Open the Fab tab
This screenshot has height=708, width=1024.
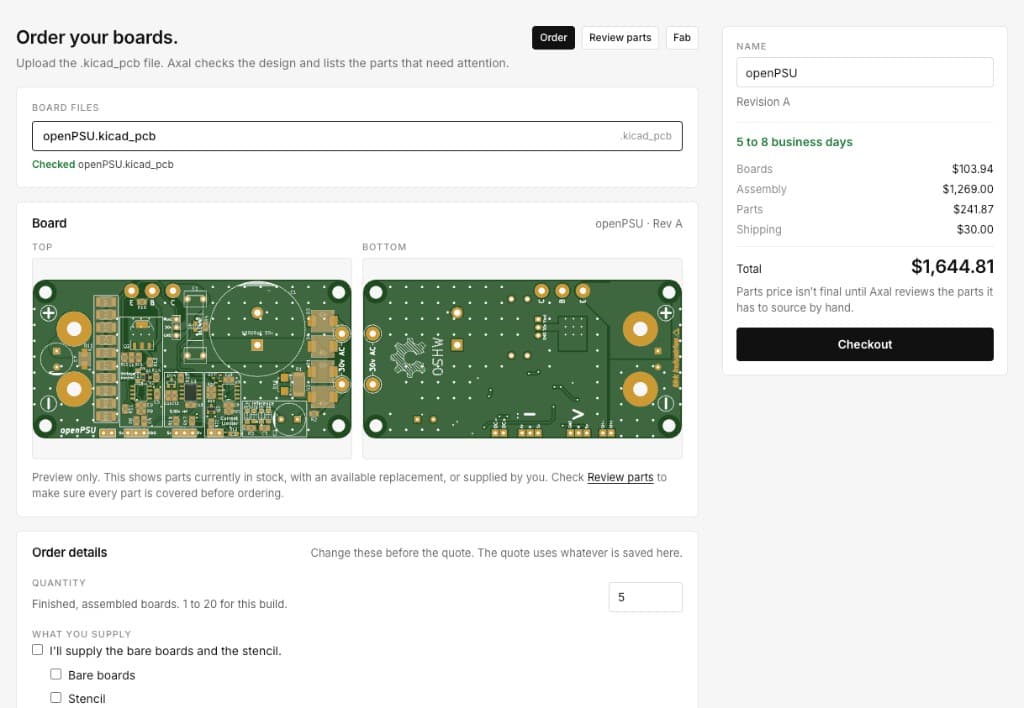pyautogui.click(x=682, y=38)
